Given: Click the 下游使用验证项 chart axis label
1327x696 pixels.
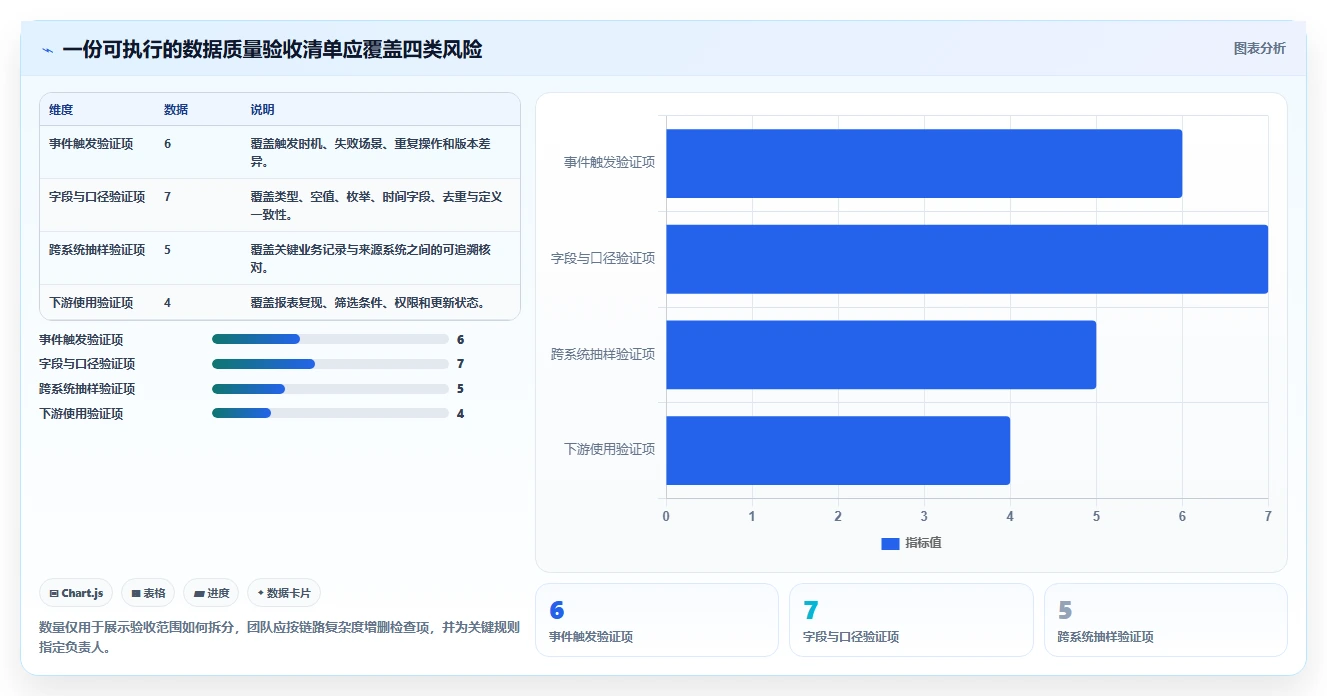Looking at the screenshot, I should pyautogui.click(x=609, y=449).
